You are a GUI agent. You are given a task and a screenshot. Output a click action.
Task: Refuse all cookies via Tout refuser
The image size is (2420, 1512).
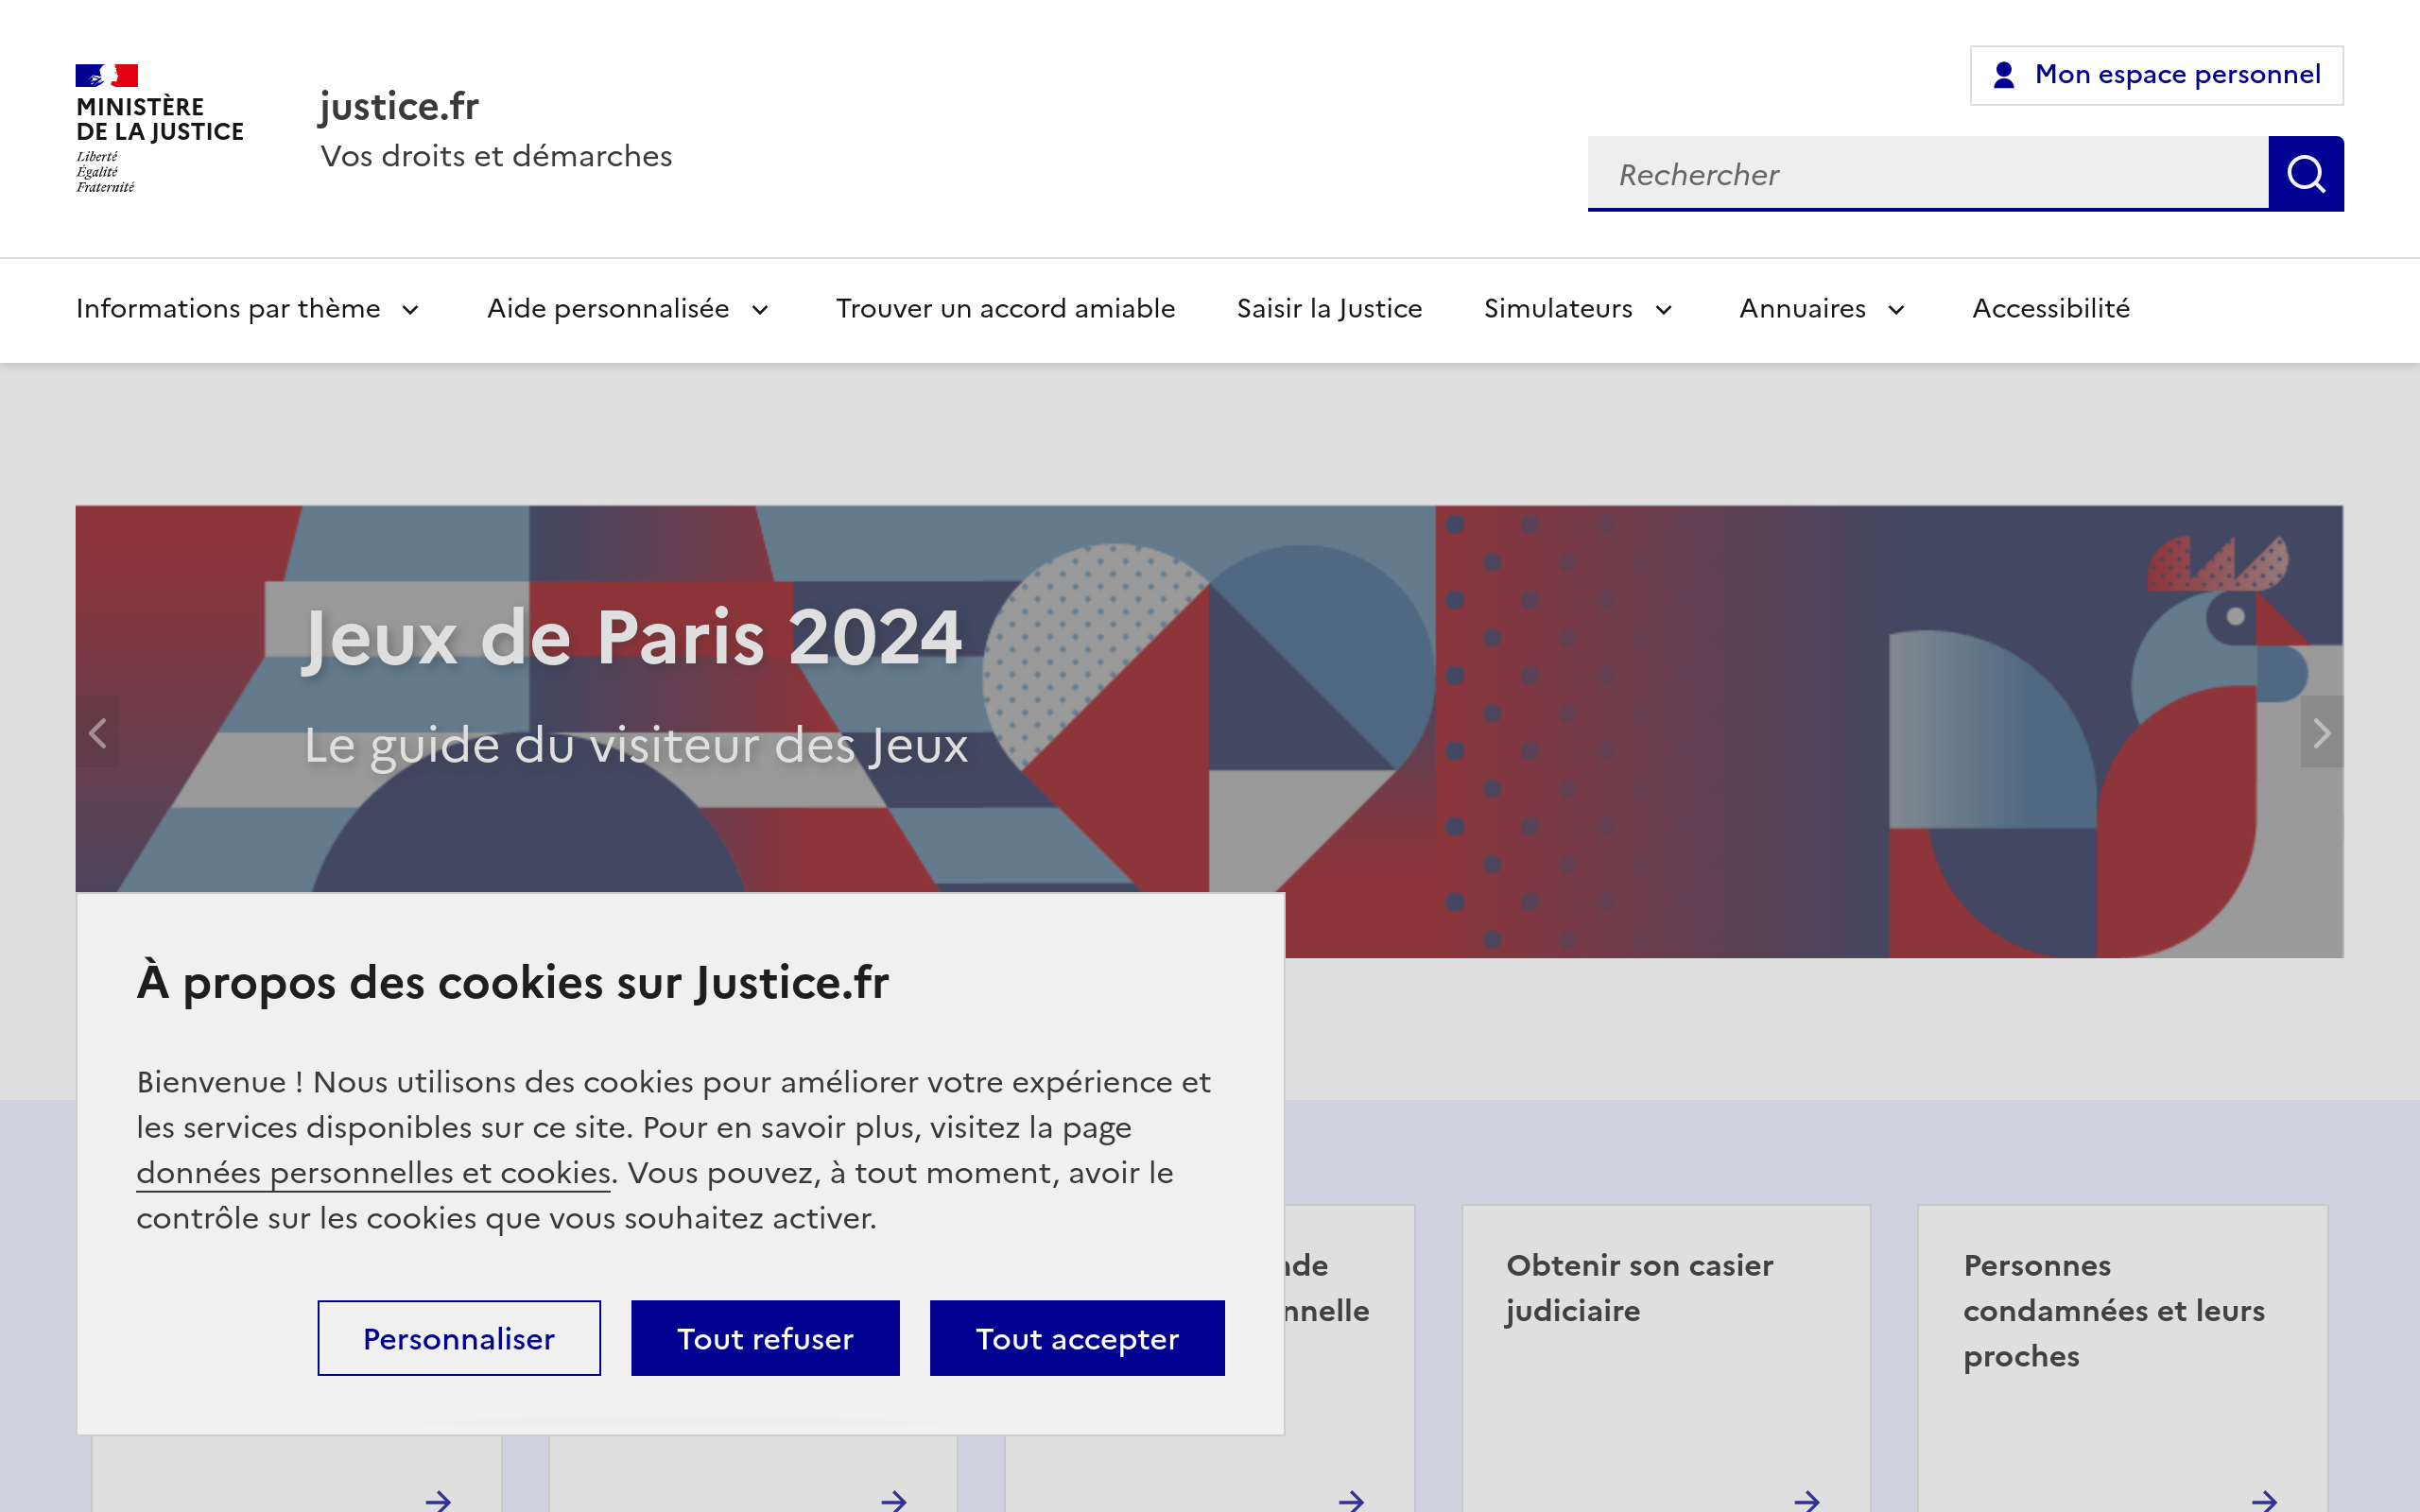click(765, 1338)
